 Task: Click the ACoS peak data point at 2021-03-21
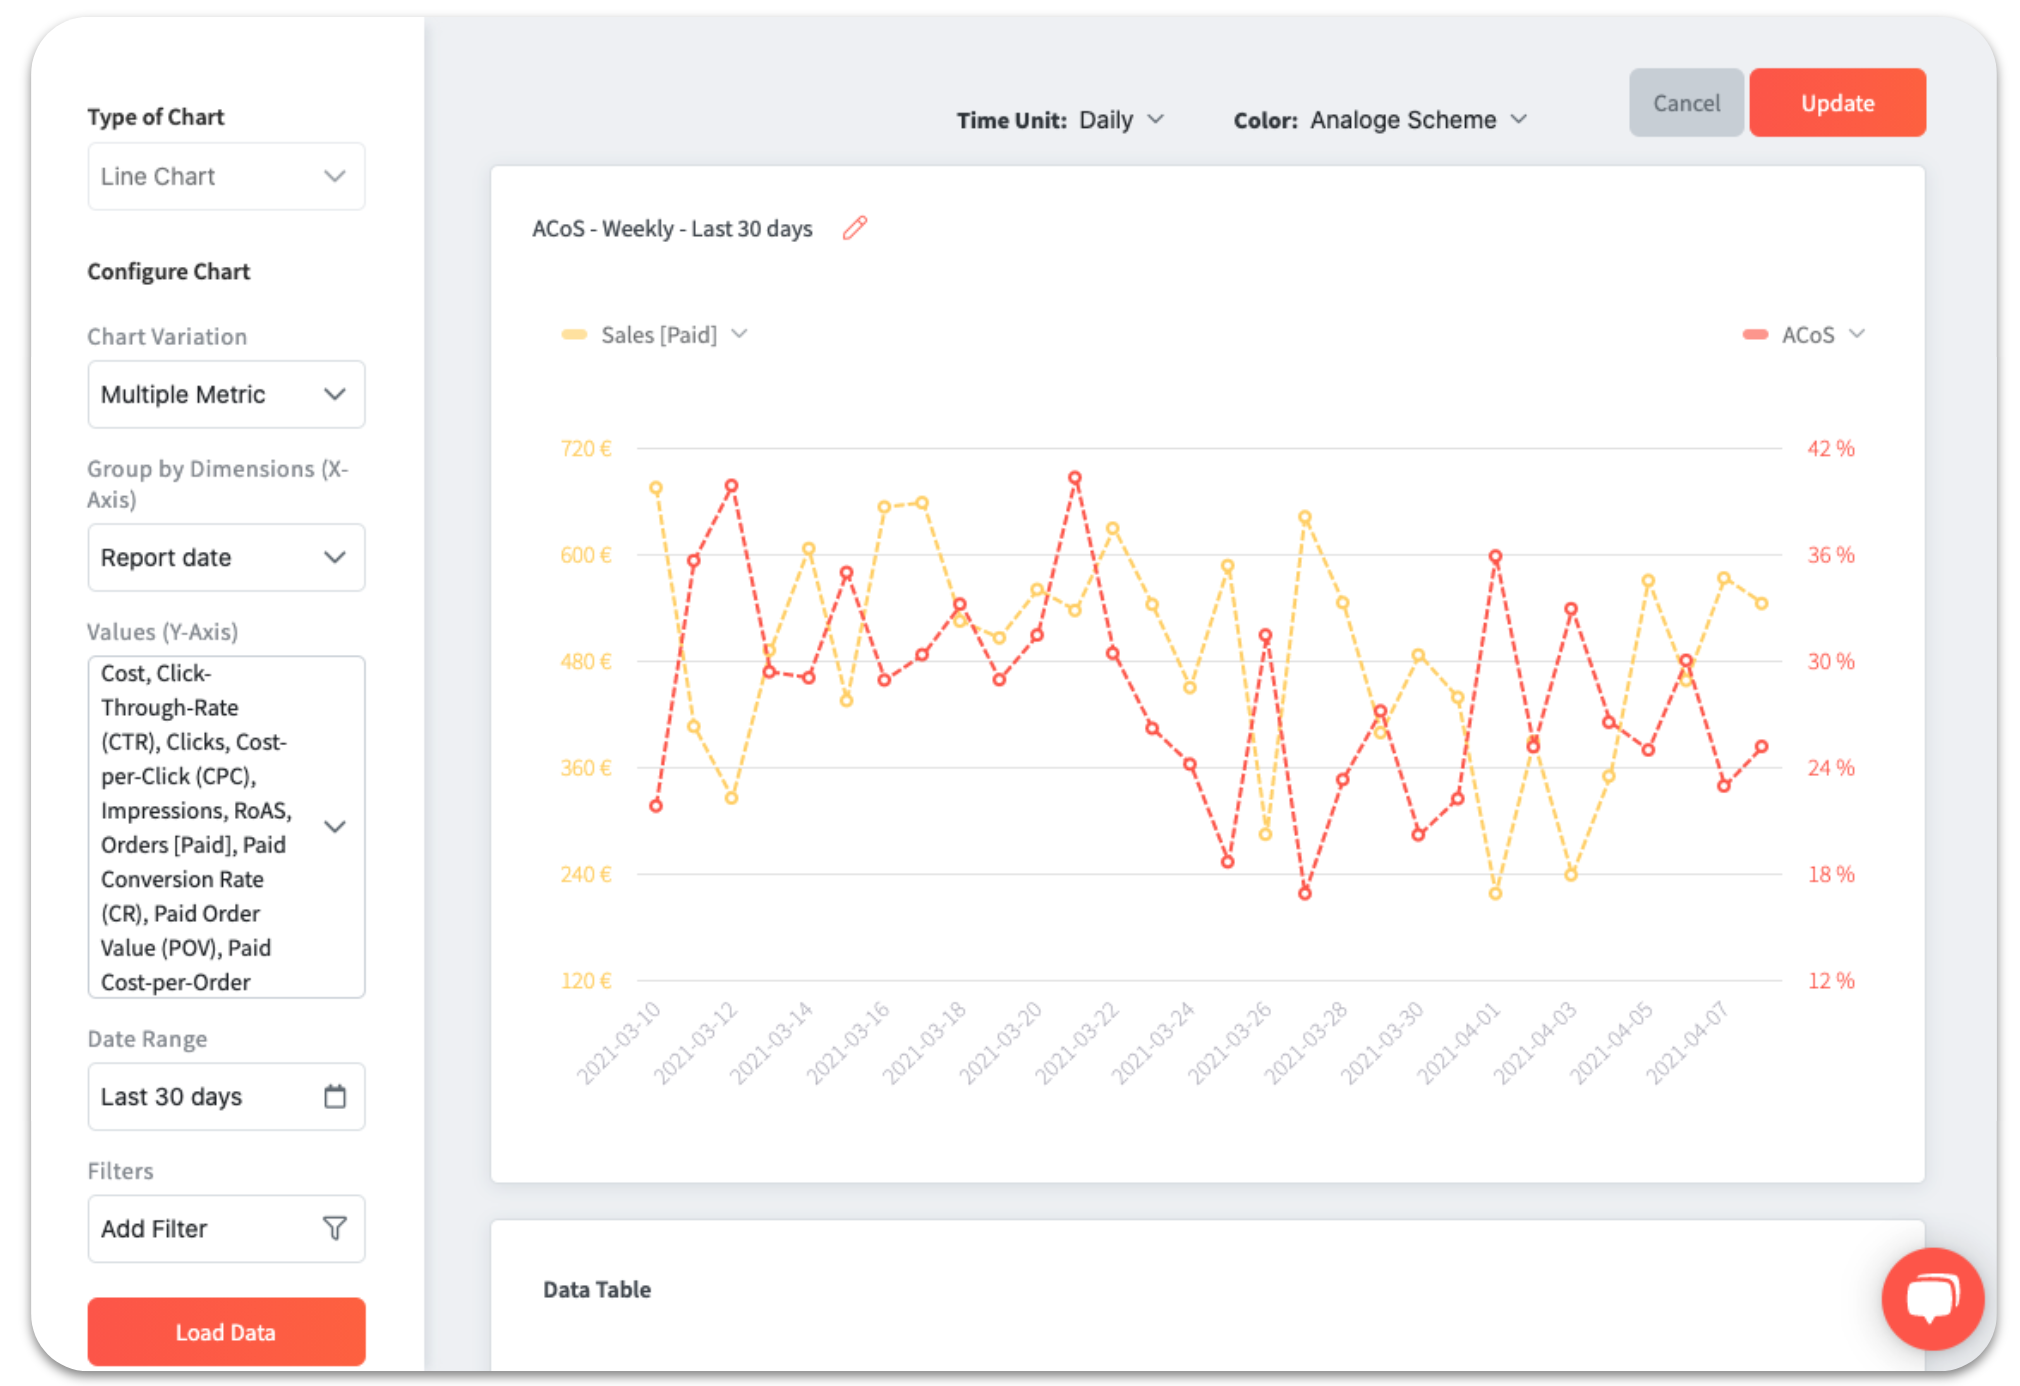coord(1075,478)
